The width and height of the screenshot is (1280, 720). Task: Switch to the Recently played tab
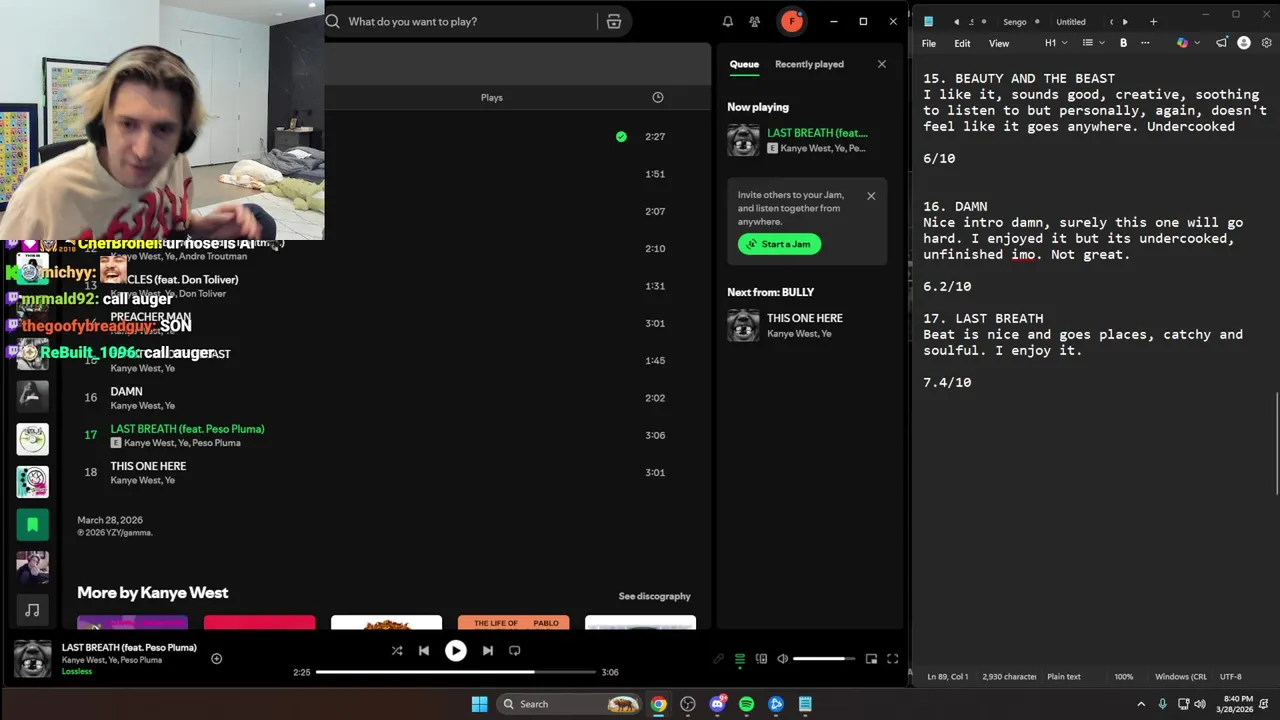pos(809,64)
